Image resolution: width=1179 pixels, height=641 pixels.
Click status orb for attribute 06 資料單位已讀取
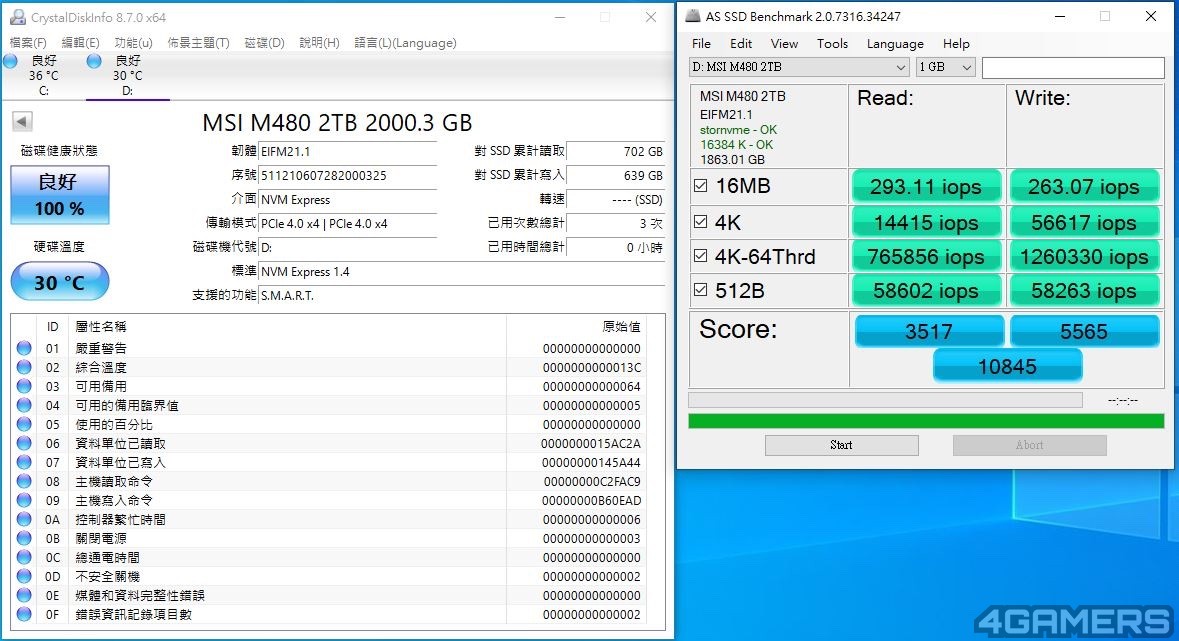(x=24, y=443)
